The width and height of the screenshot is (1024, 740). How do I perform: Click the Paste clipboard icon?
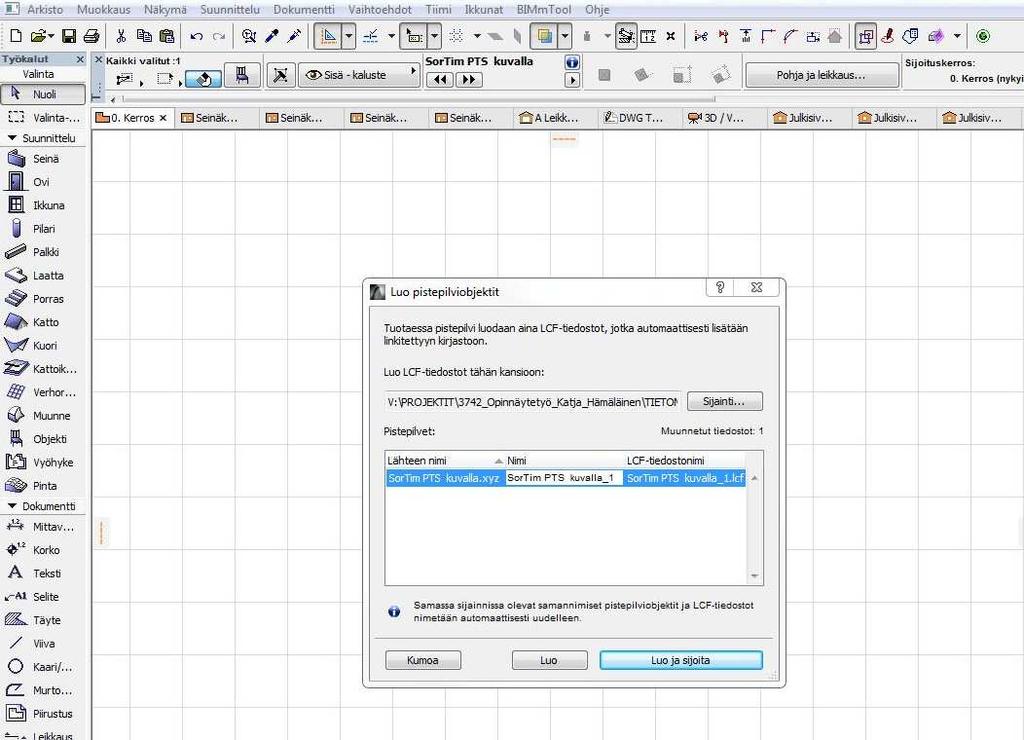pos(167,36)
